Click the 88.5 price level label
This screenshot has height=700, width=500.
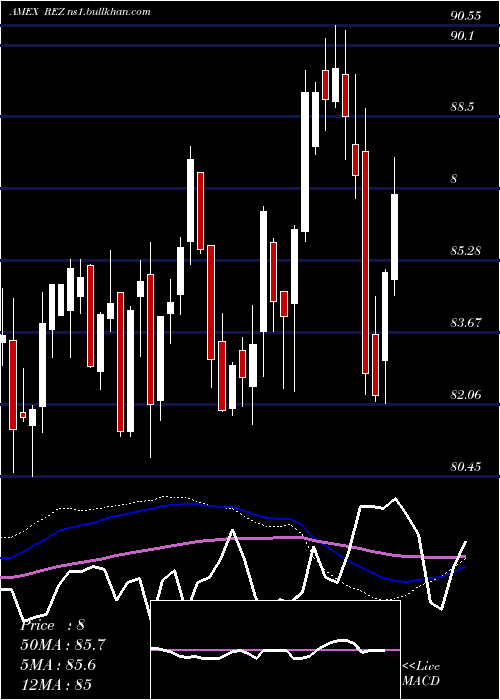(x=462, y=107)
